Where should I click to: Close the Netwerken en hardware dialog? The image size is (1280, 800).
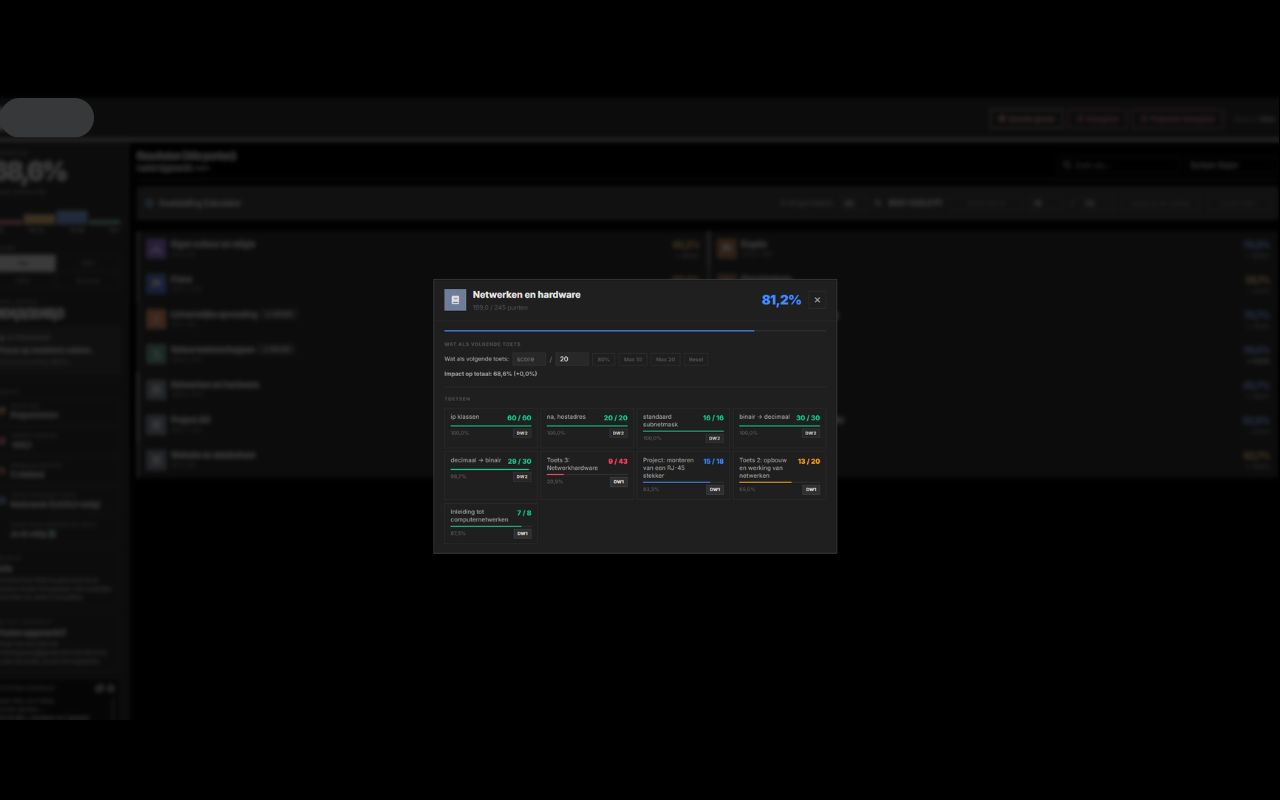coord(817,300)
